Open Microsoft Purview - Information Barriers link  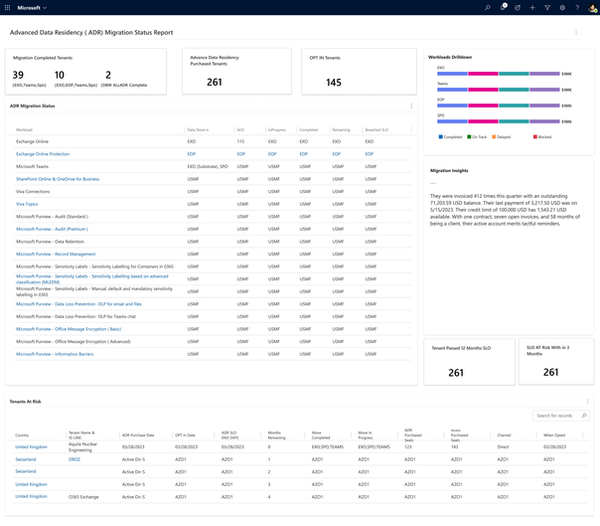tap(55, 354)
